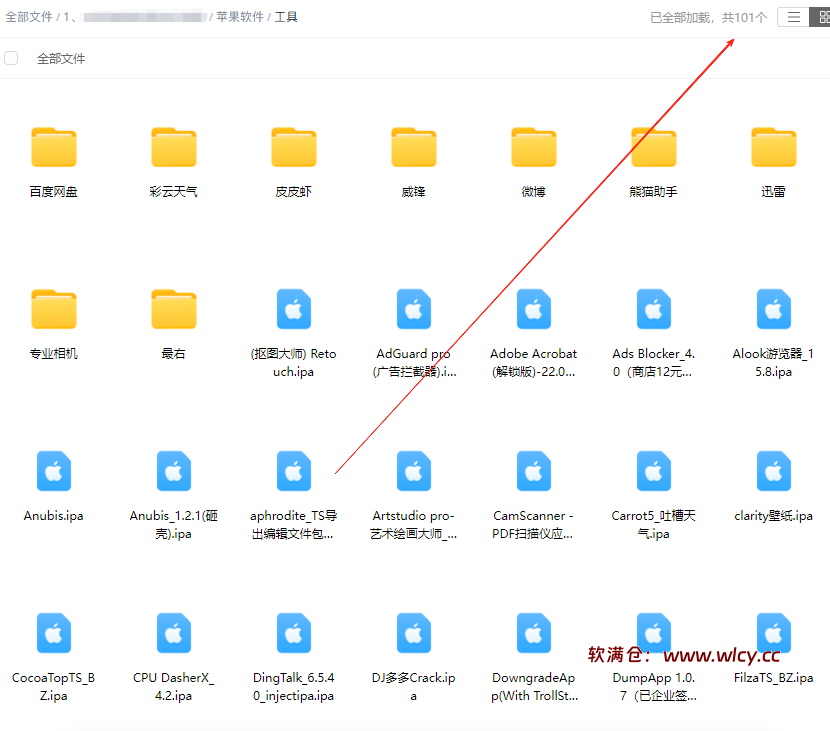Tick the 全部文件 select-all checkbox
The height and width of the screenshot is (731, 830).
11,58
